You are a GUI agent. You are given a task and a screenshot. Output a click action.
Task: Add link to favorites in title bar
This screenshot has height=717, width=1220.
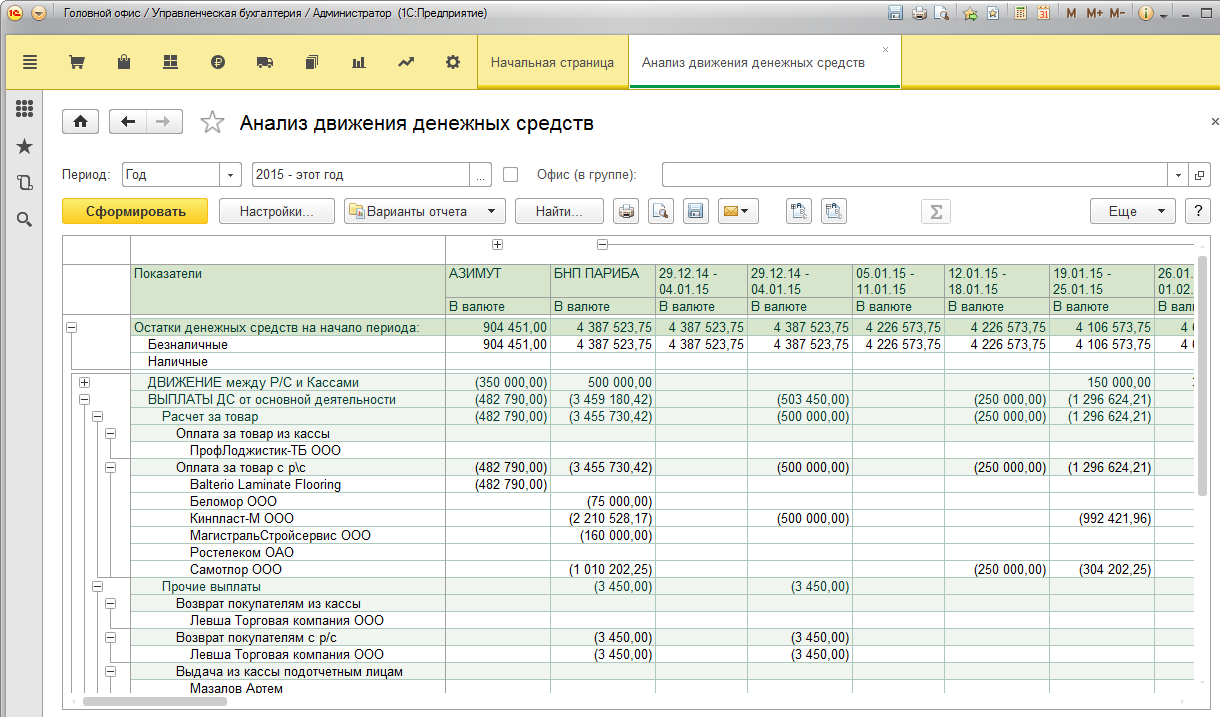coord(970,13)
